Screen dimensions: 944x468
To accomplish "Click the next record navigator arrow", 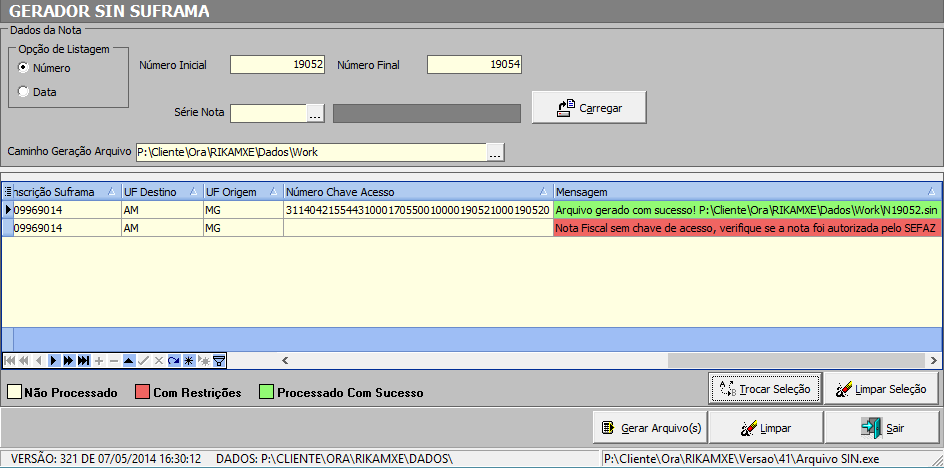I will (53, 361).
